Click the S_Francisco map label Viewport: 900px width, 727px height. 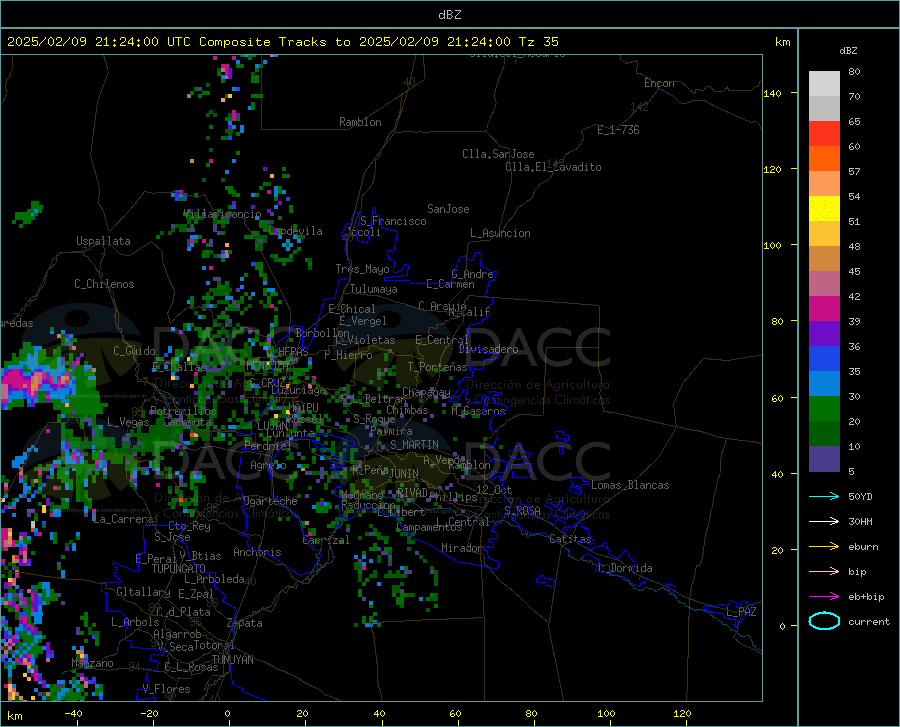click(x=393, y=221)
